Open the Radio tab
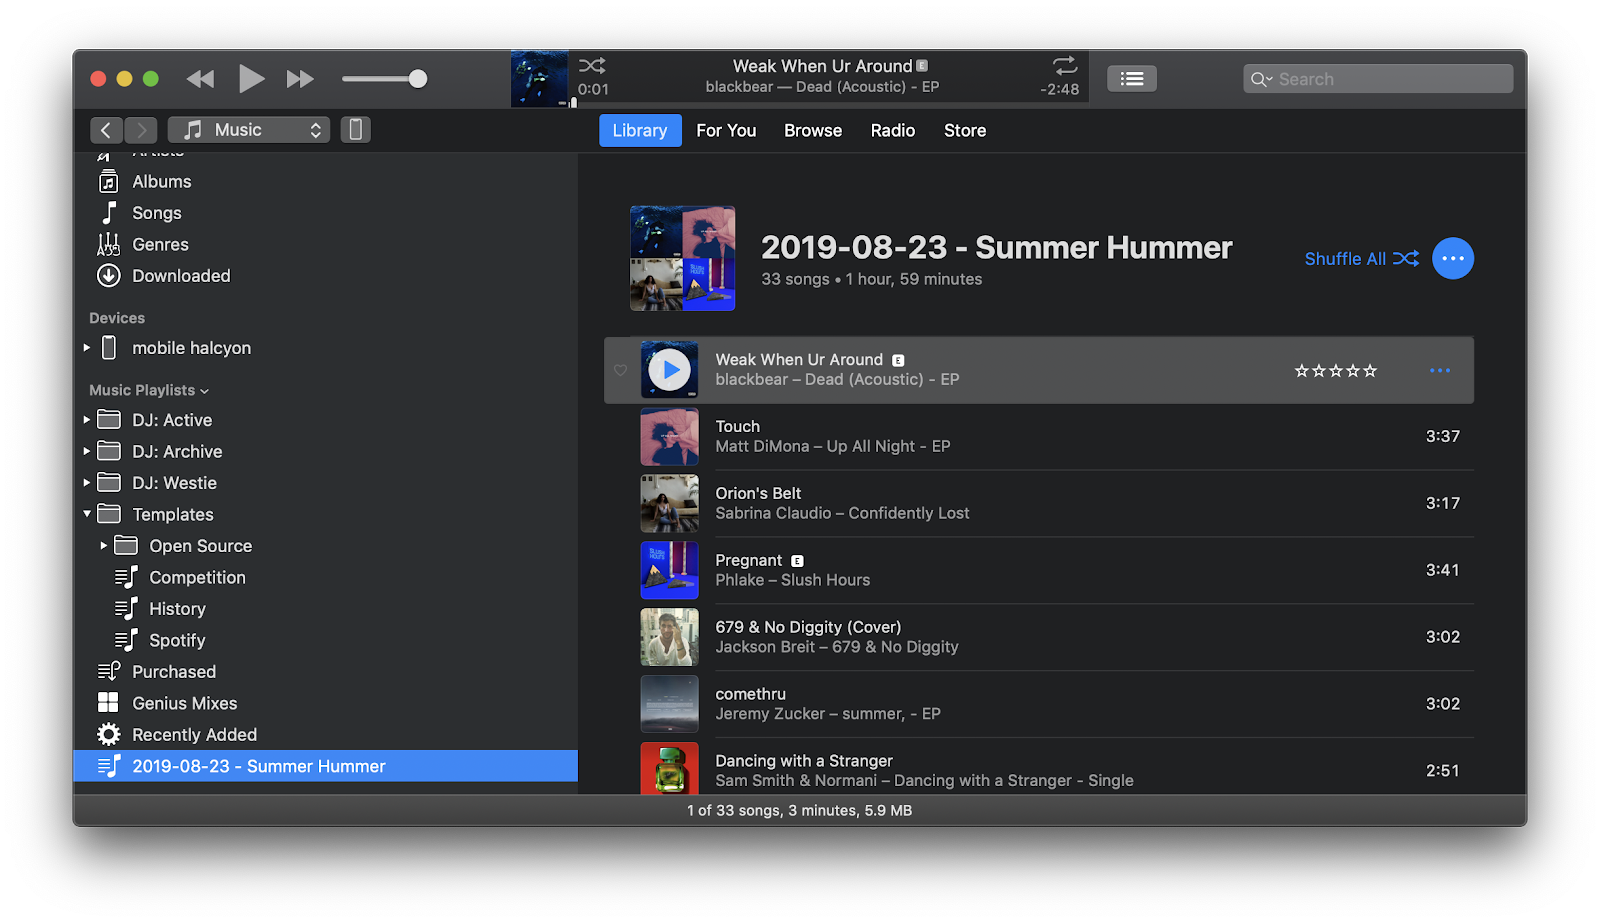1600x923 pixels. point(893,130)
